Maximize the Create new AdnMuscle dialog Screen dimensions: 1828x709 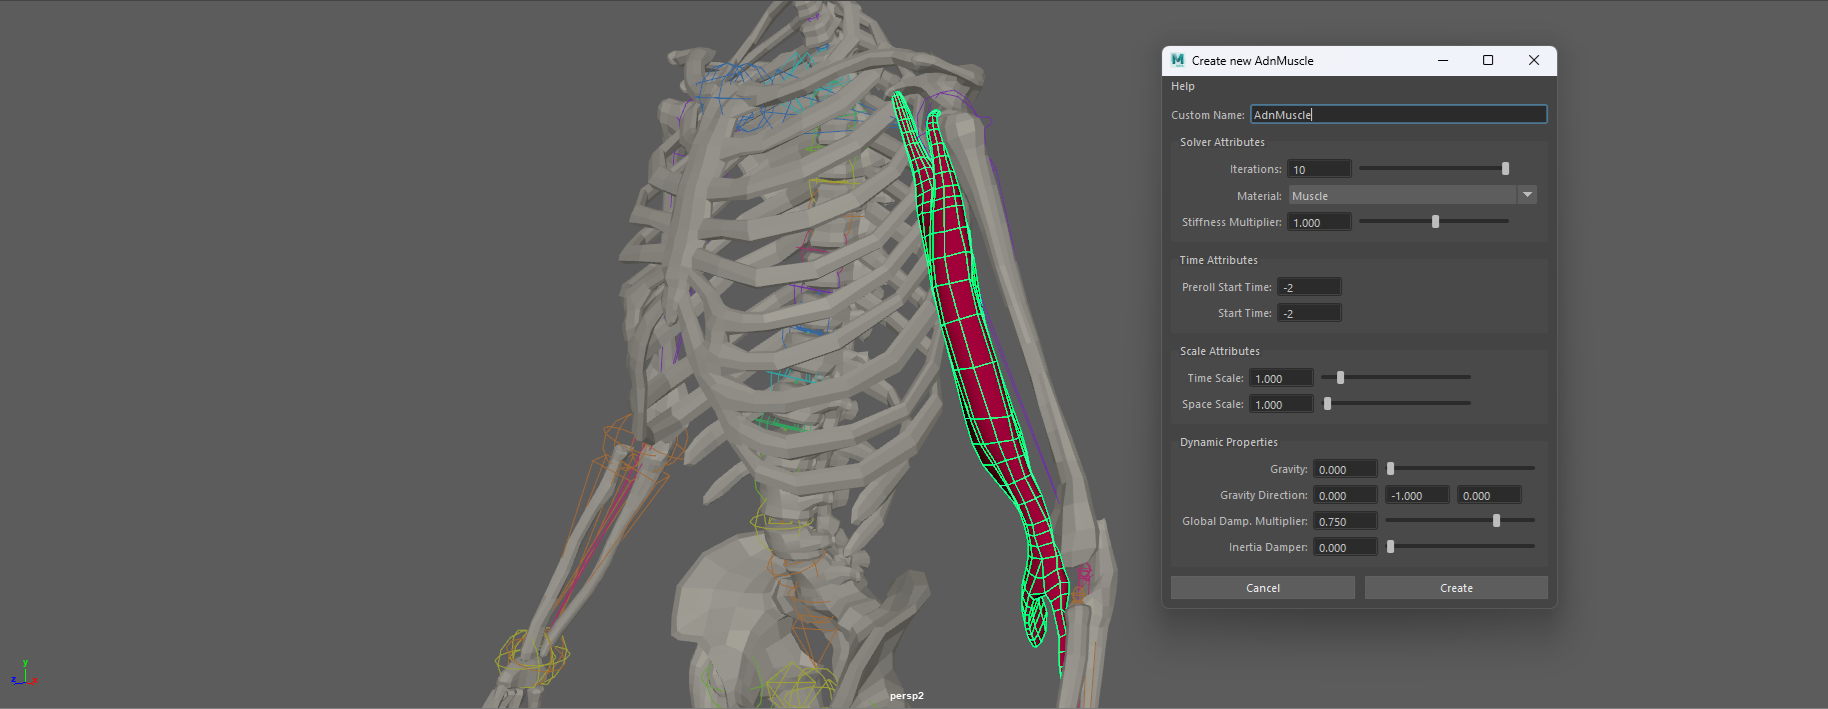point(1488,60)
